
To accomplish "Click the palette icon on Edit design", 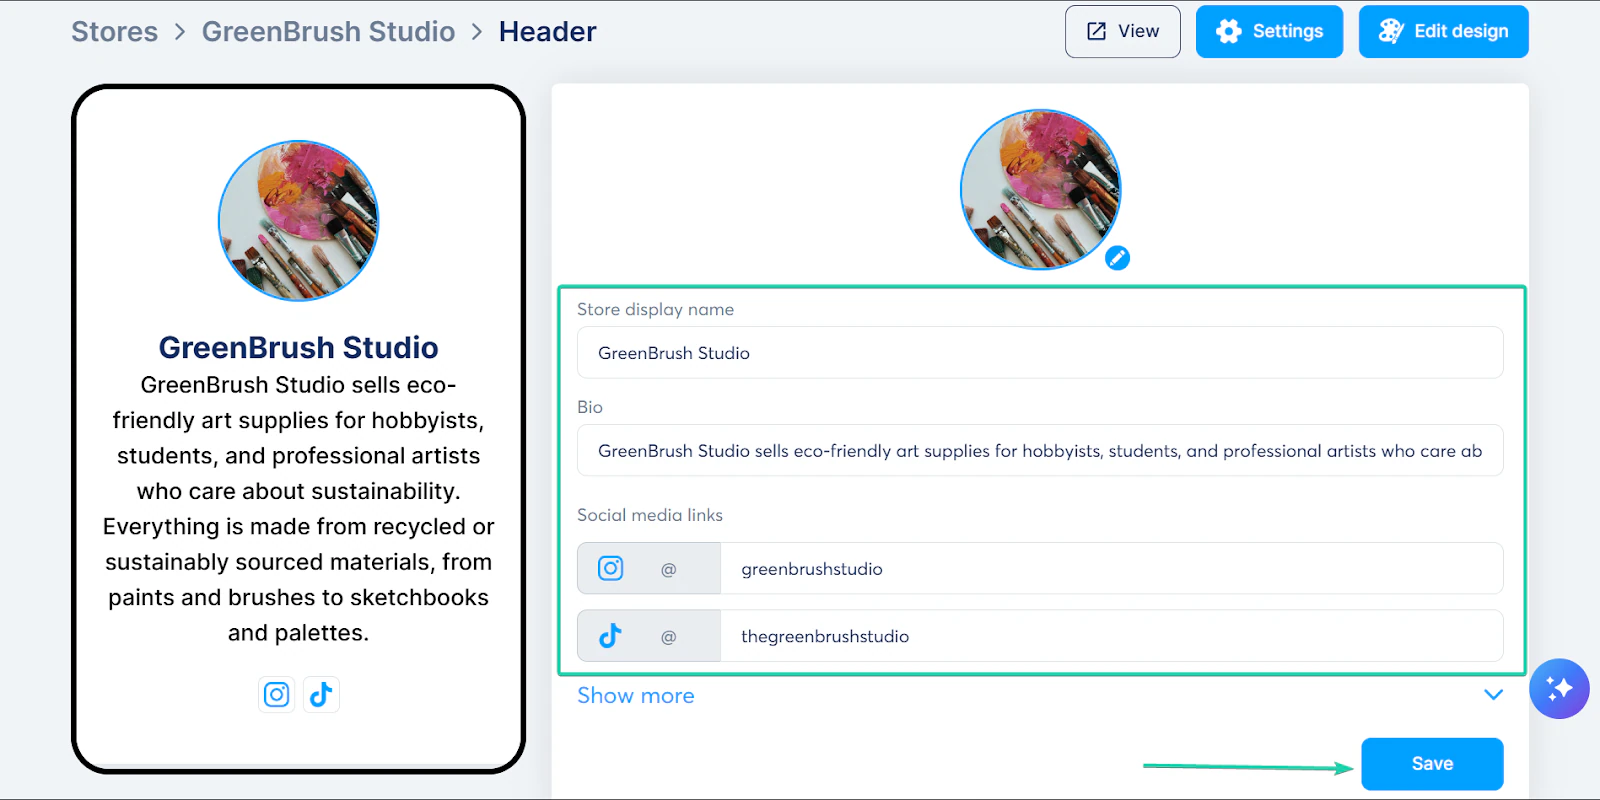I will pos(1391,31).
